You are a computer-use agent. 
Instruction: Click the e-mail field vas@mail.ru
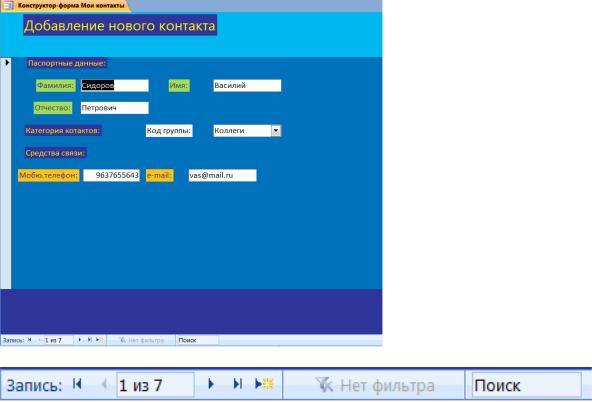coord(222,175)
